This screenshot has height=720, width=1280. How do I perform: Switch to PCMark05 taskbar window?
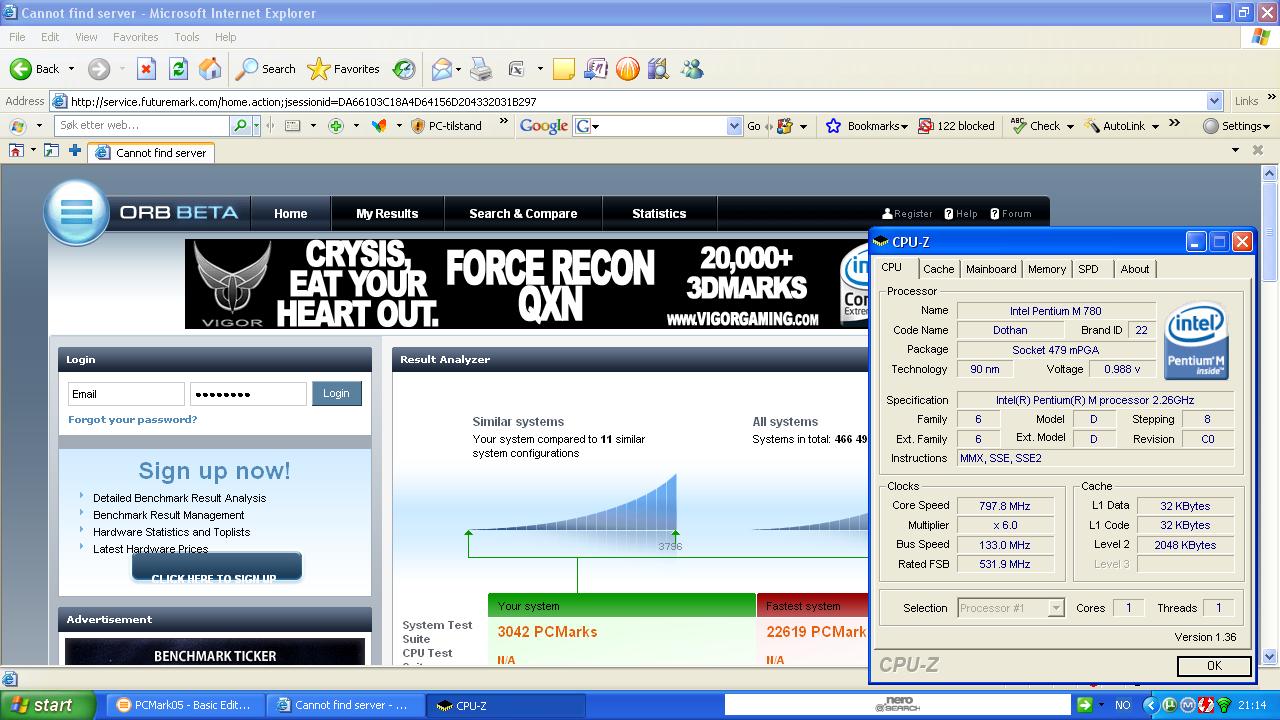[x=187, y=705]
